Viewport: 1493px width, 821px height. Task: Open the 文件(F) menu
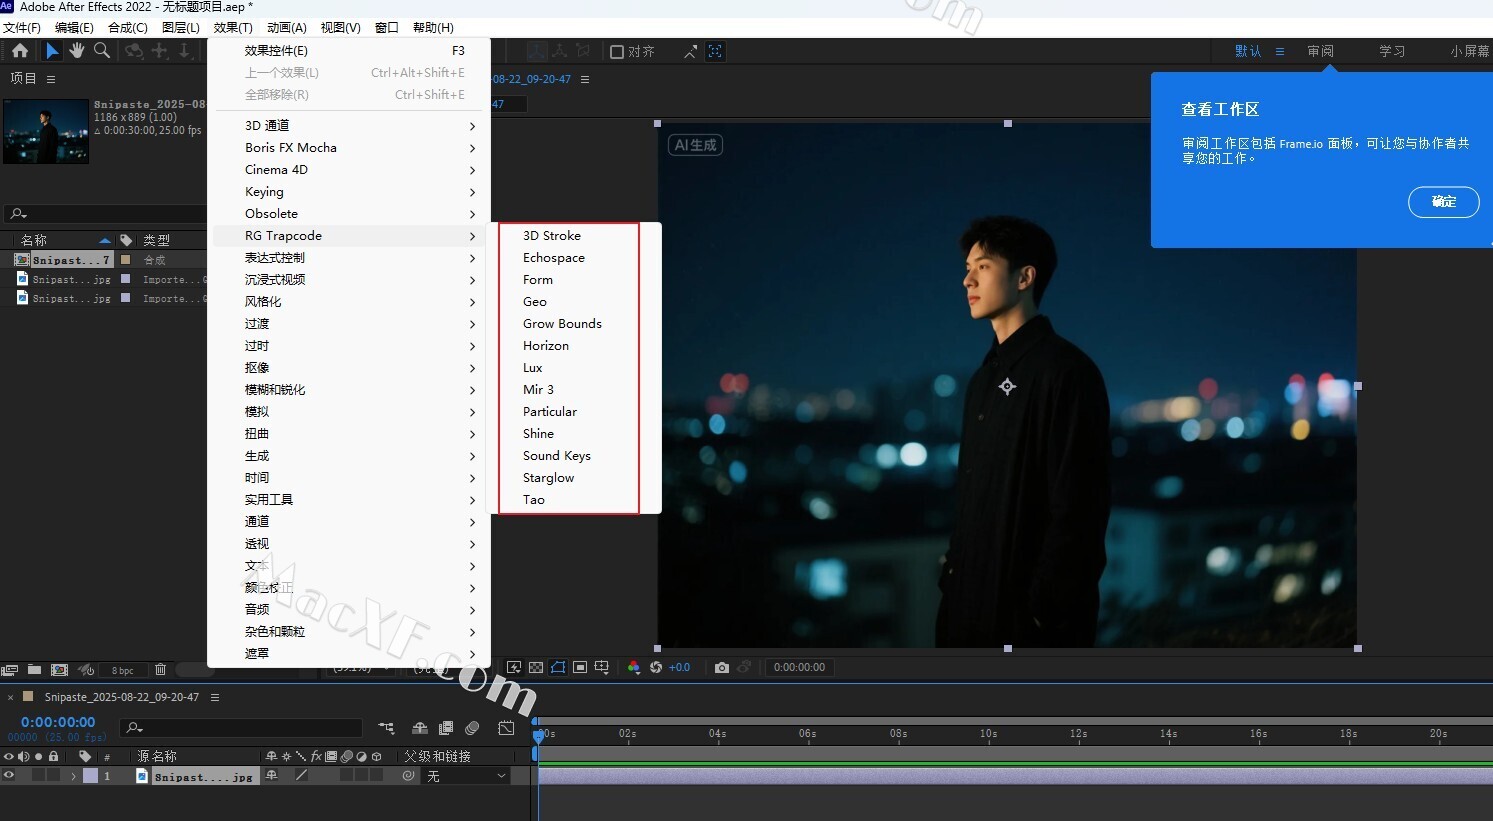coord(22,27)
